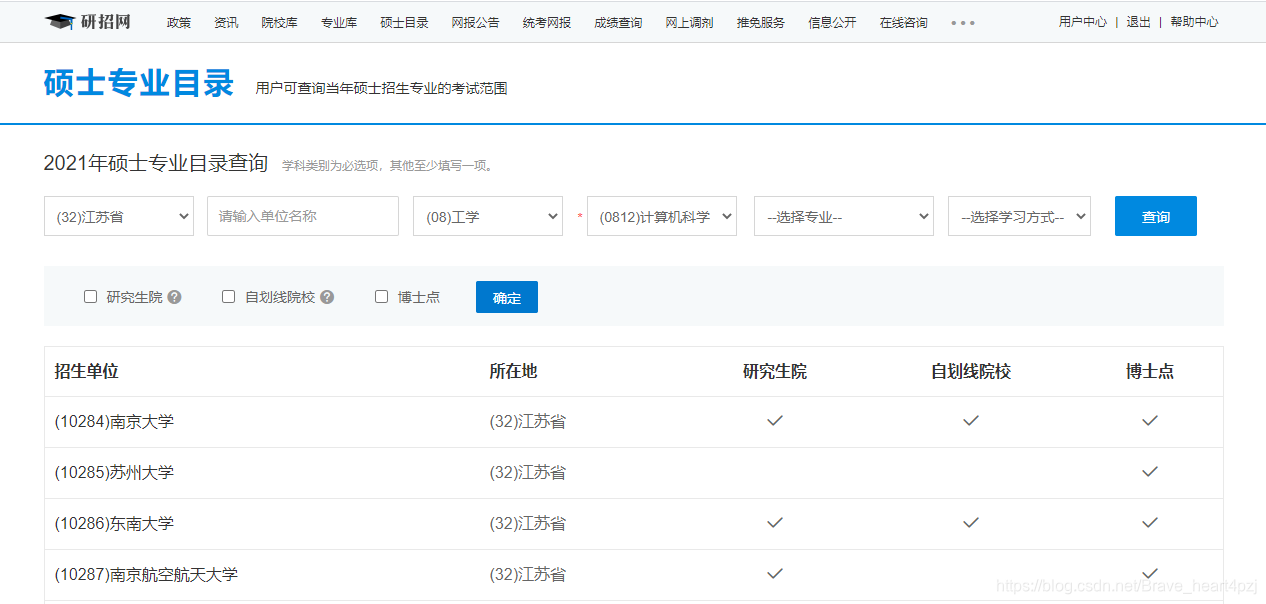Click the 确定 confirm button
The width and height of the screenshot is (1266, 604).
[x=506, y=296]
